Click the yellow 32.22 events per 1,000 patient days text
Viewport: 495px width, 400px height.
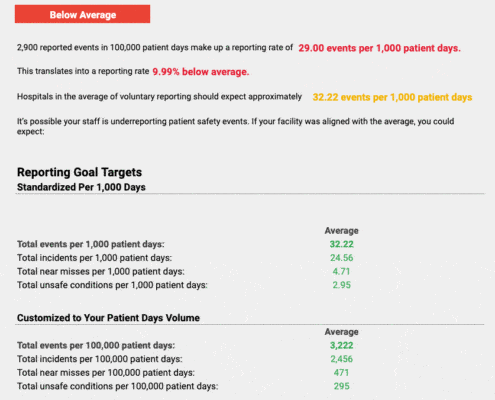coord(392,97)
